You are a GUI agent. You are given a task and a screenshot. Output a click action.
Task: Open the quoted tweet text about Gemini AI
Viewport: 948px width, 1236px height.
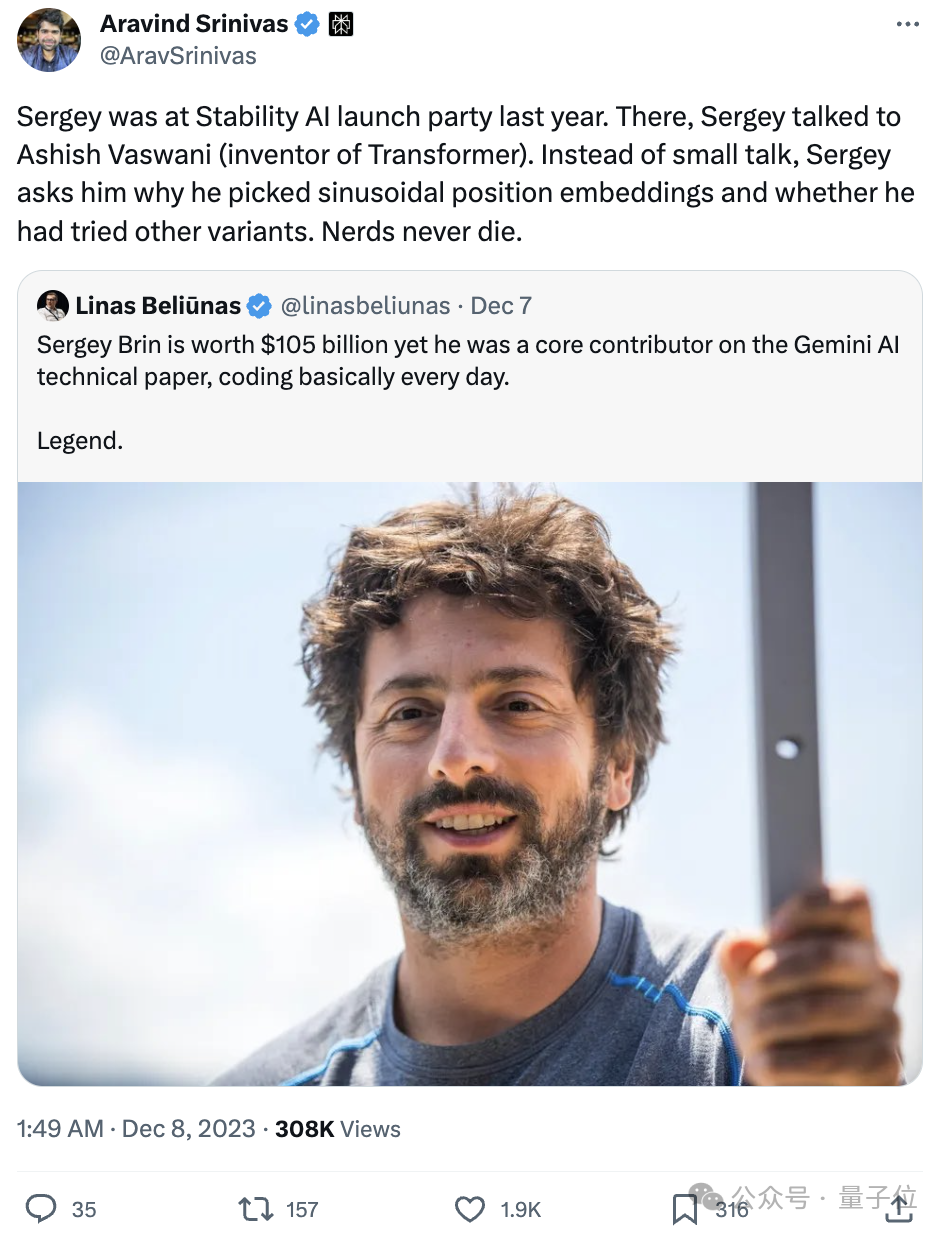click(468, 392)
